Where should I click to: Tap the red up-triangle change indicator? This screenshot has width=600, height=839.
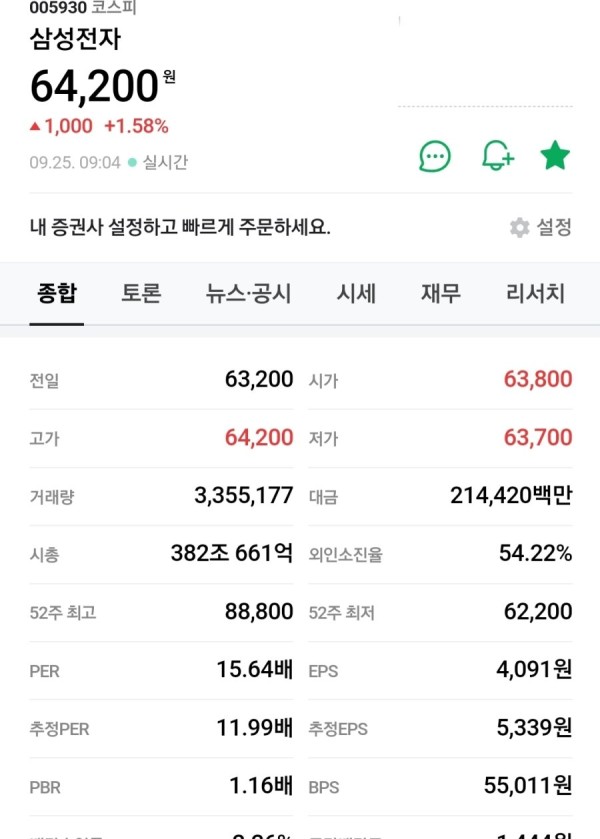tap(35, 126)
